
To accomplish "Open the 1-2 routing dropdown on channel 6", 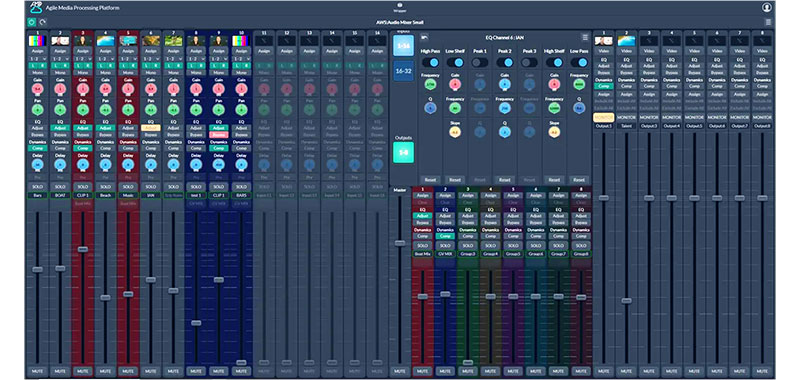I will 150,59.
